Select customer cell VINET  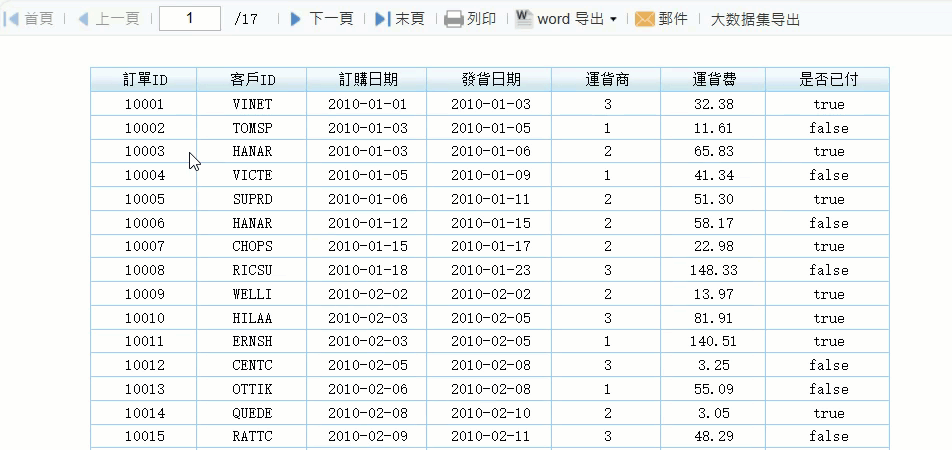(x=252, y=104)
